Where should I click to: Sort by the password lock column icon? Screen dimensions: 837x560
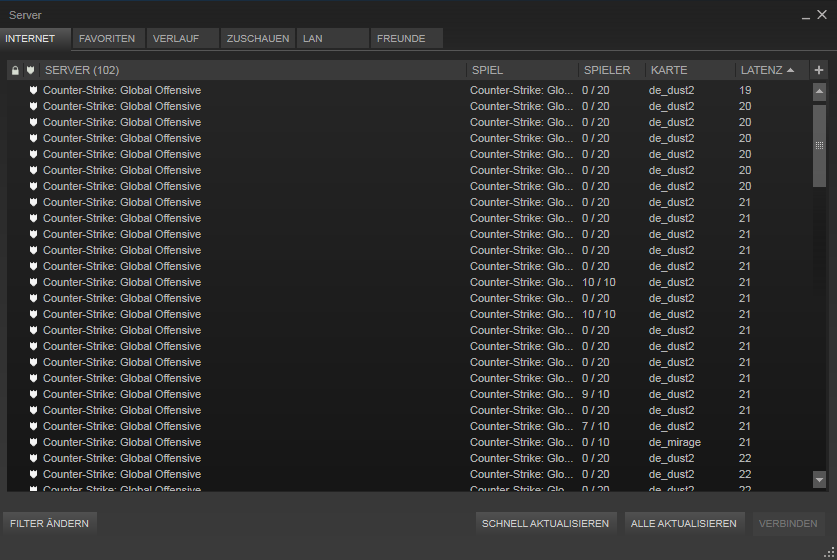click(x=15, y=70)
